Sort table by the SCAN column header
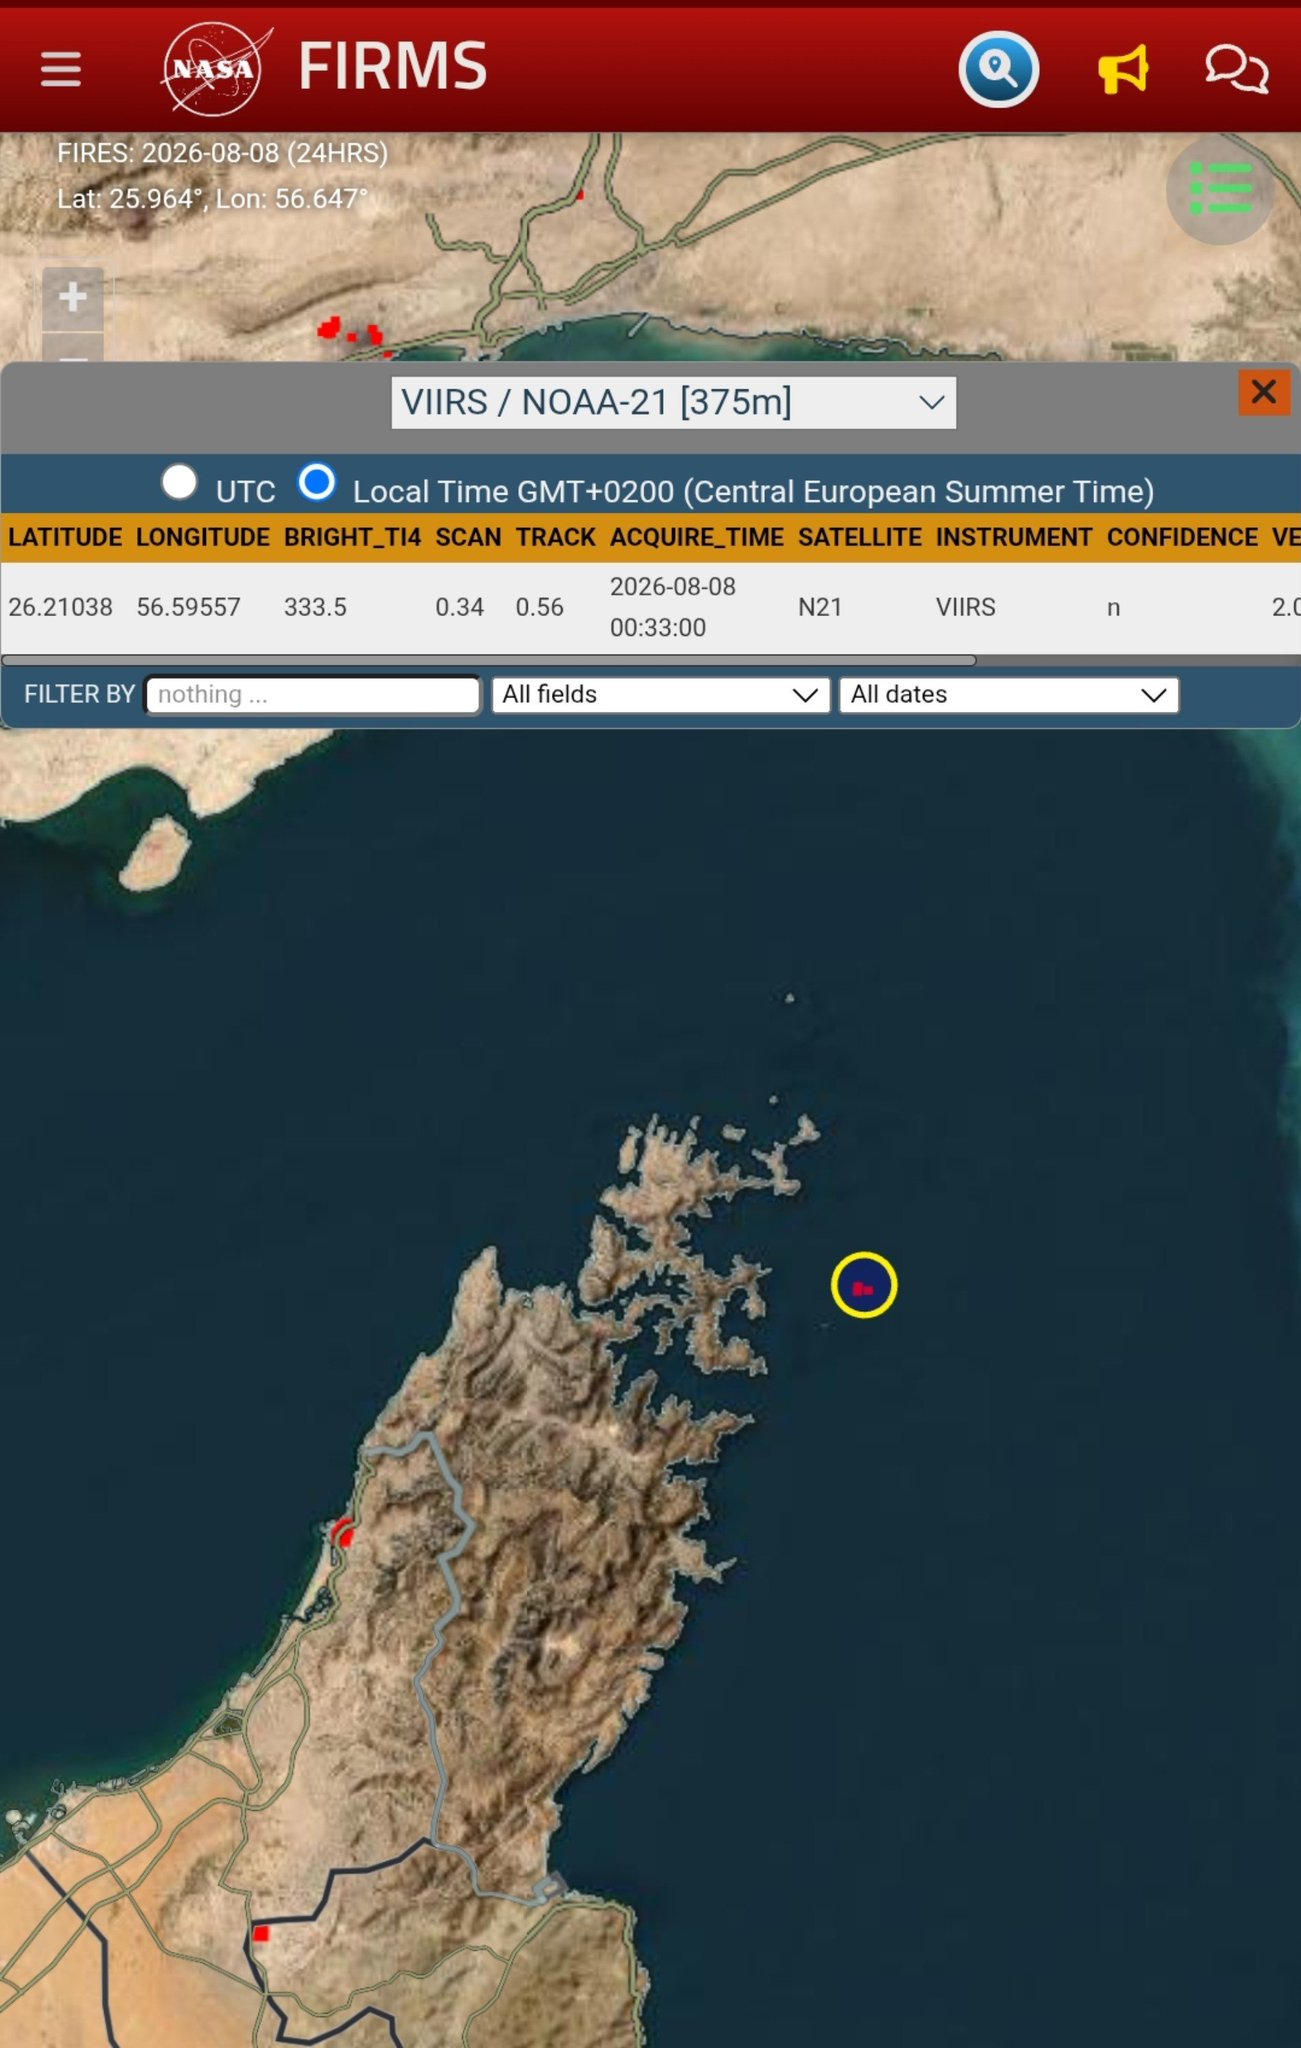The width and height of the screenshot is (1301, 2048). [x=468, y=537]
